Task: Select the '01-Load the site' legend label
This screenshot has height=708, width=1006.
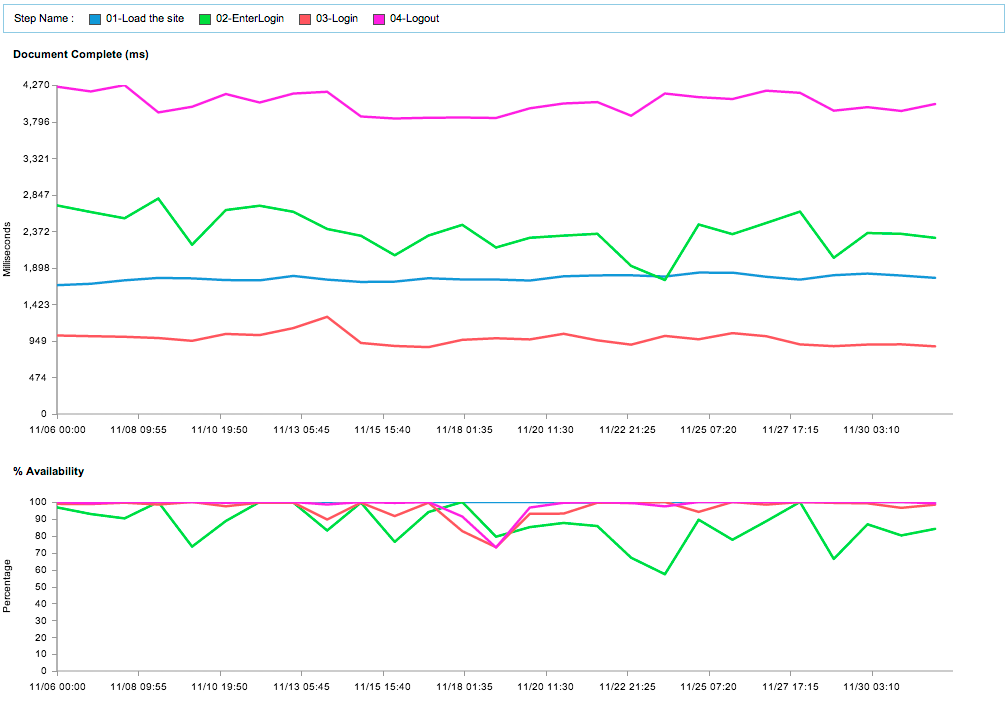Action: (x=145, y=19)
